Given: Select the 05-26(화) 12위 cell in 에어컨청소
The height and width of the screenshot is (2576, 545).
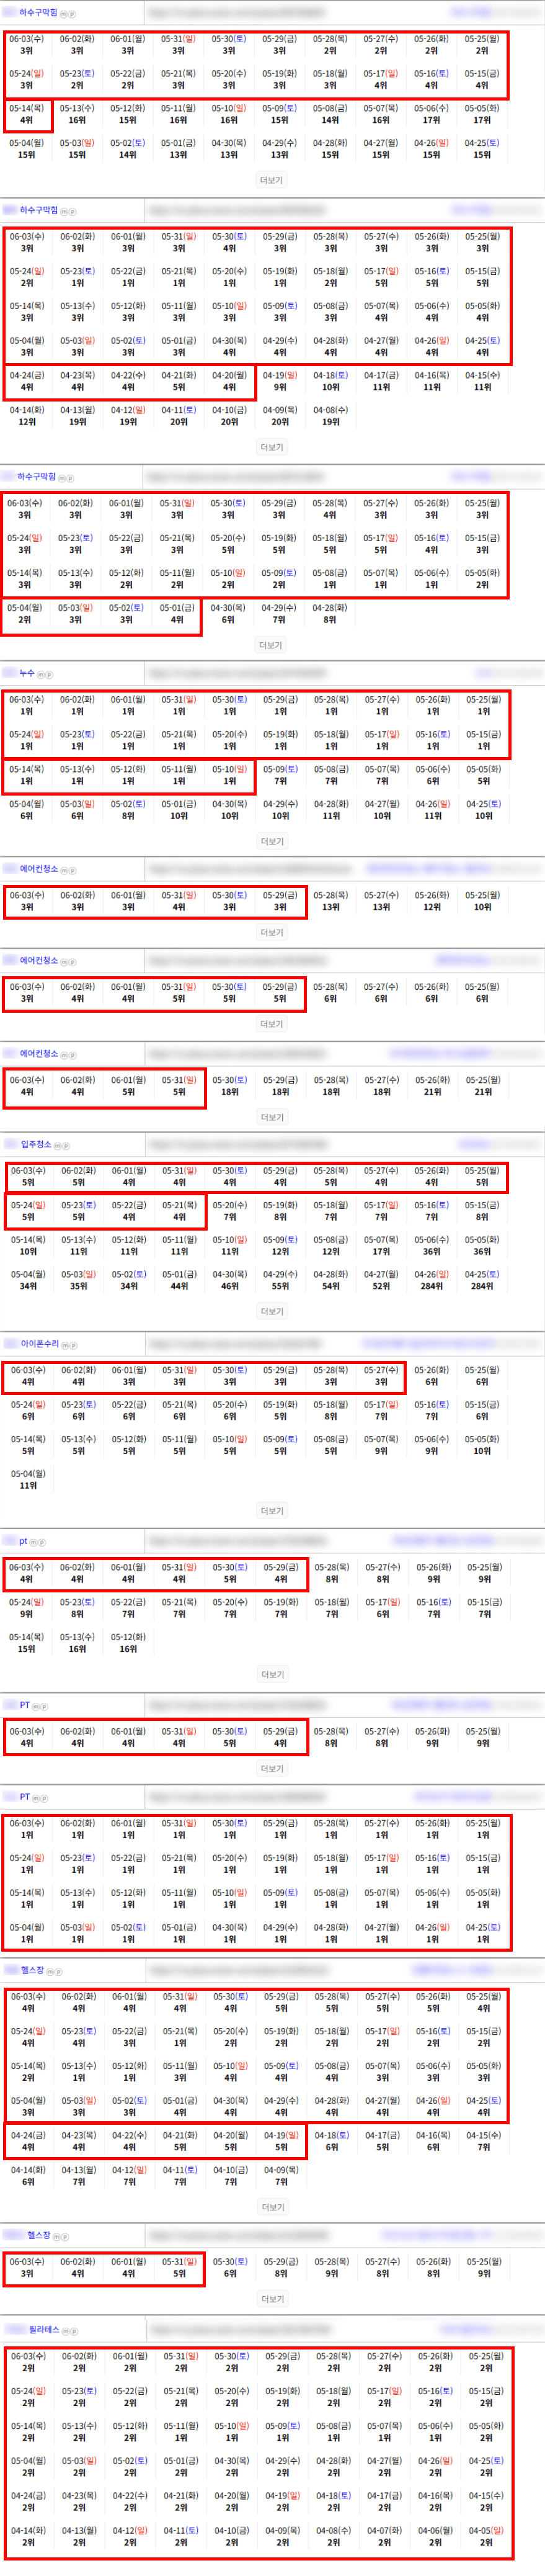Looking at the screenshot, I should (432, 901).
